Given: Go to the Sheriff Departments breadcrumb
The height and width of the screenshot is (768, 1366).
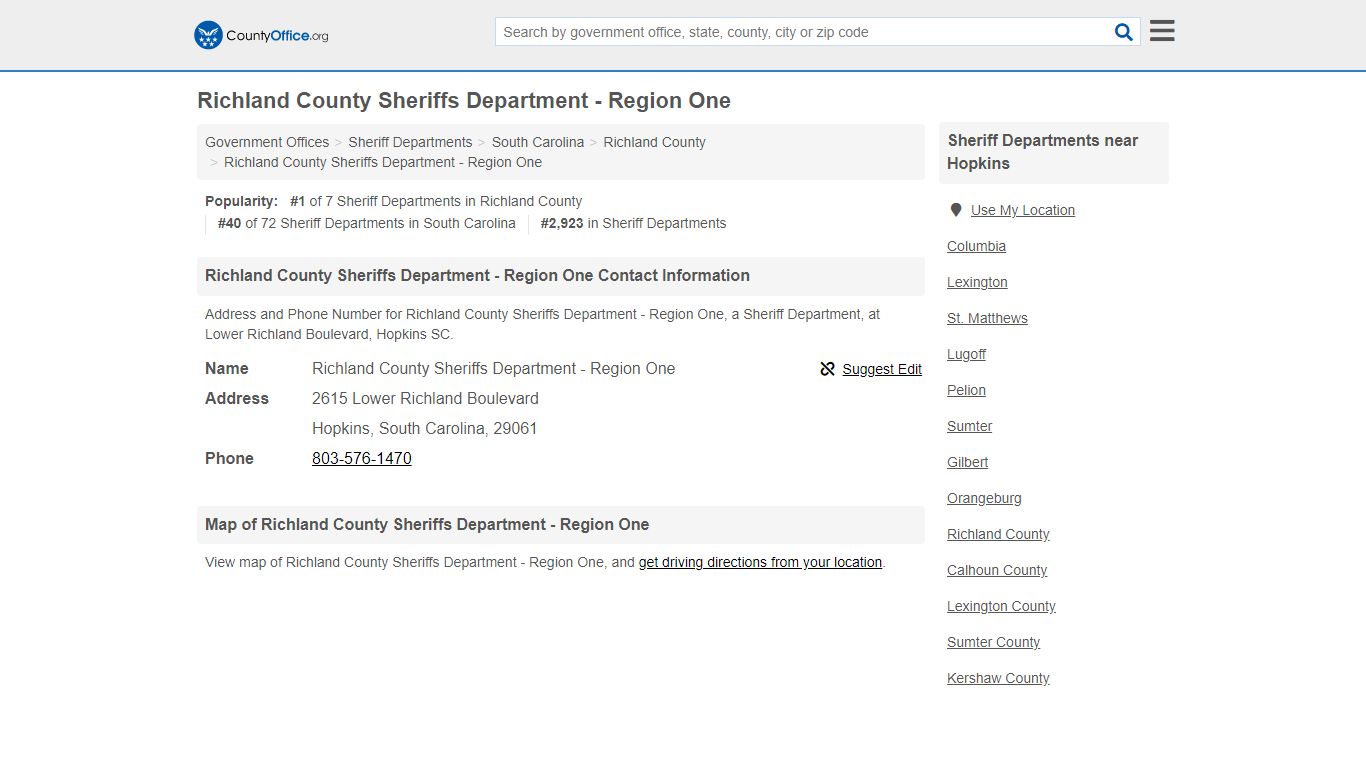Looking at the screenshot, I should tap(410, 142).
